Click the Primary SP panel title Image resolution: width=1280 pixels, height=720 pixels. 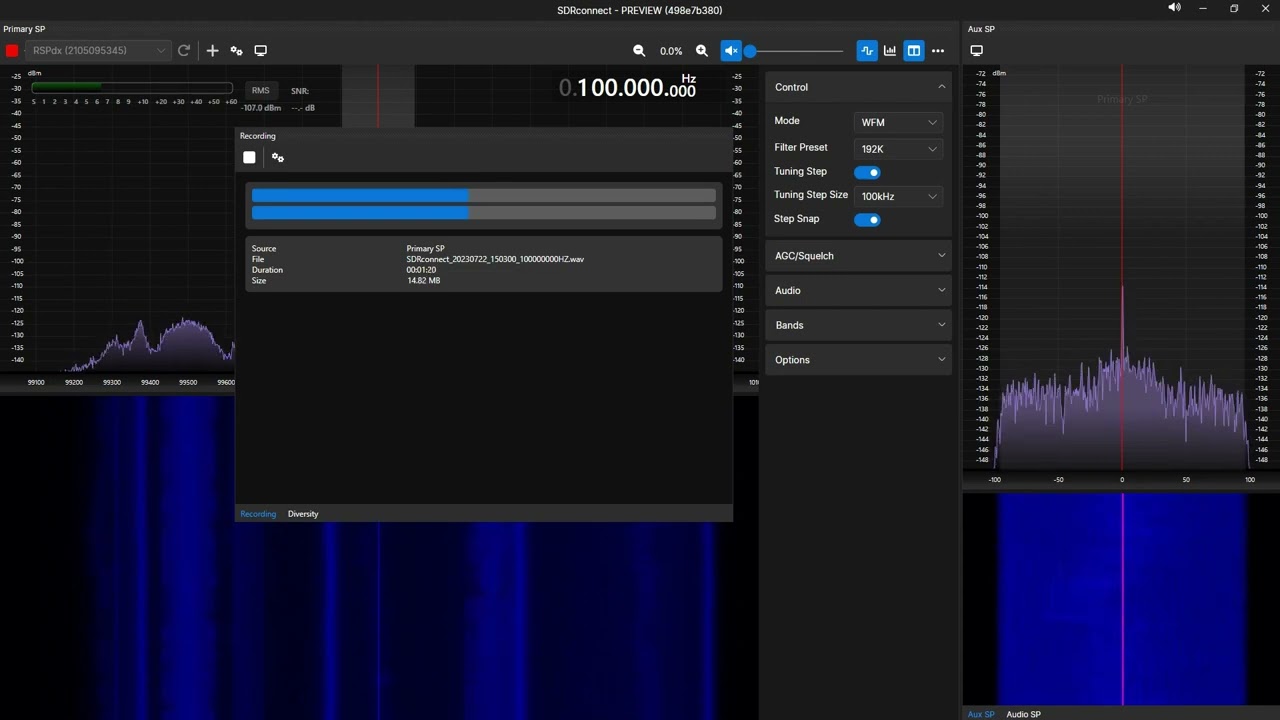click(x=24, y=29)
